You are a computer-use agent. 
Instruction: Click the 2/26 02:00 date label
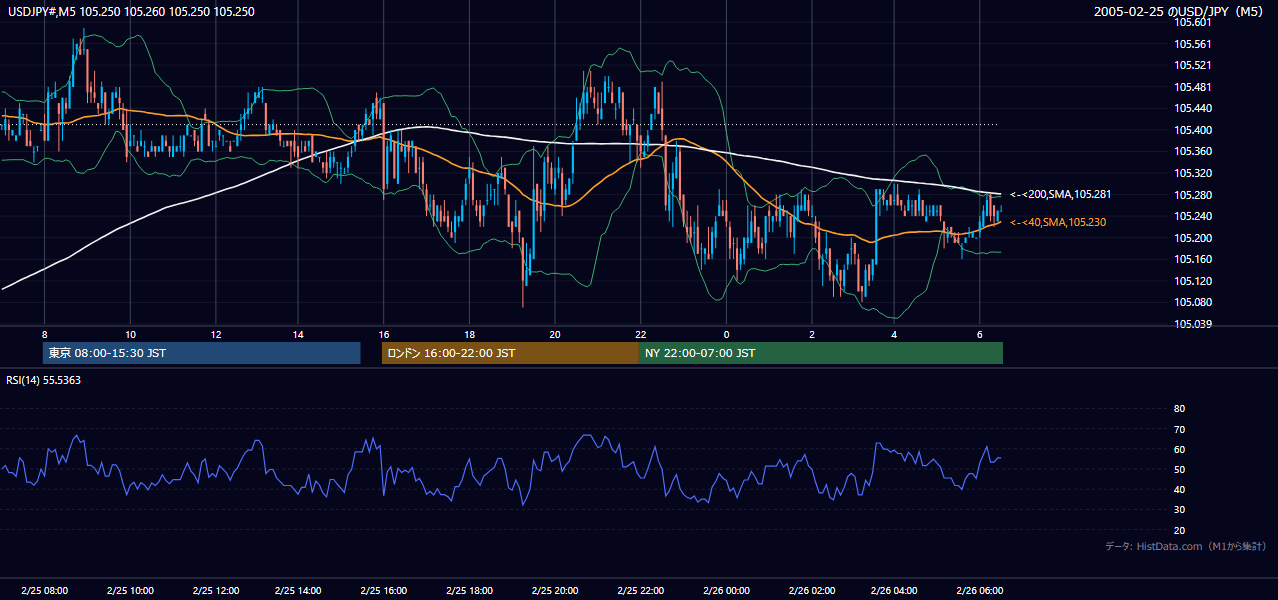pyautogui.click(x=811, y=591)
